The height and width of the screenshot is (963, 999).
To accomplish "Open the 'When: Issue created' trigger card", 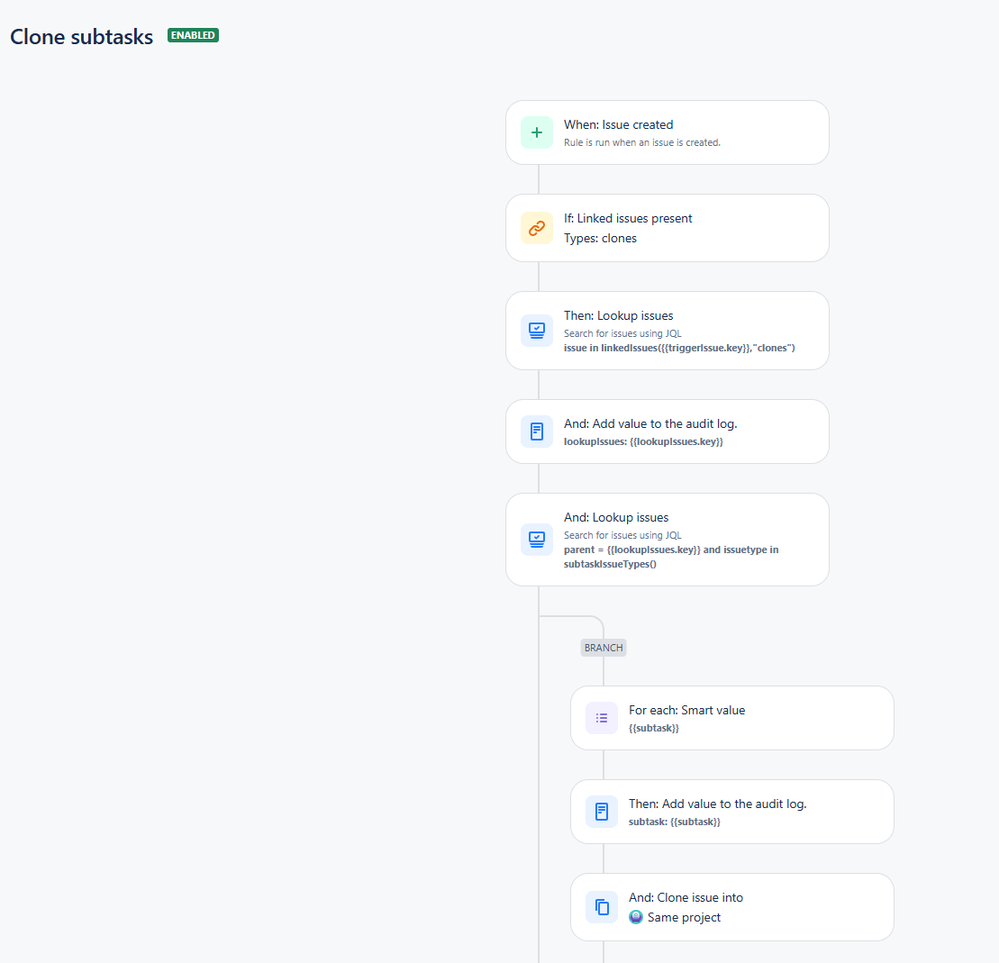I will tap(667, 133).
